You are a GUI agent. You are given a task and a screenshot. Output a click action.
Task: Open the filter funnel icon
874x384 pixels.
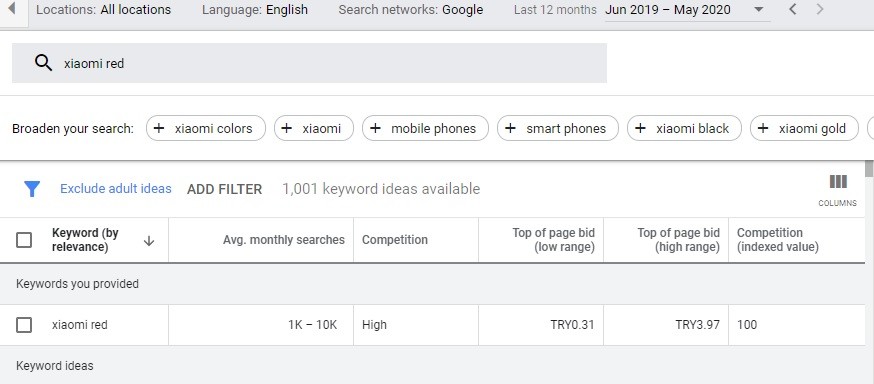coord(32,189)
